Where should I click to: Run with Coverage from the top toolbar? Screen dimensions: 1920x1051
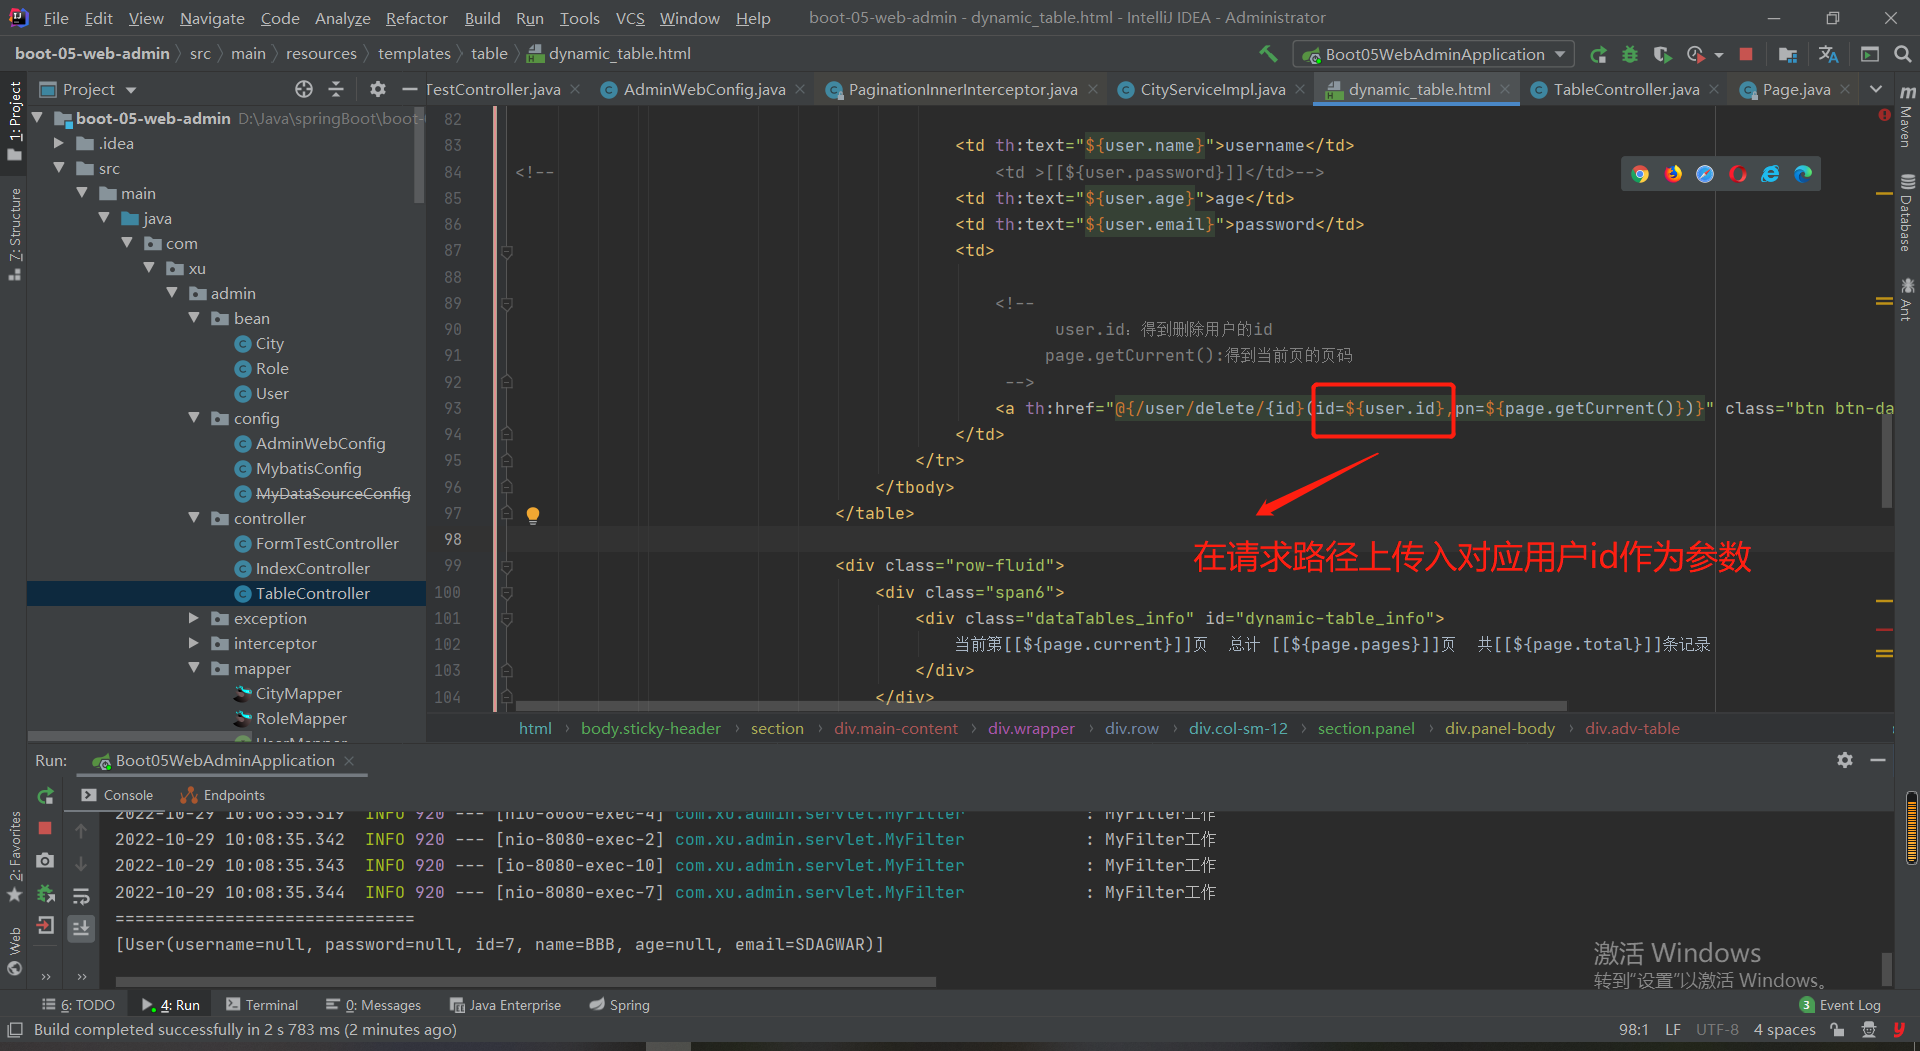(1662, 54)
